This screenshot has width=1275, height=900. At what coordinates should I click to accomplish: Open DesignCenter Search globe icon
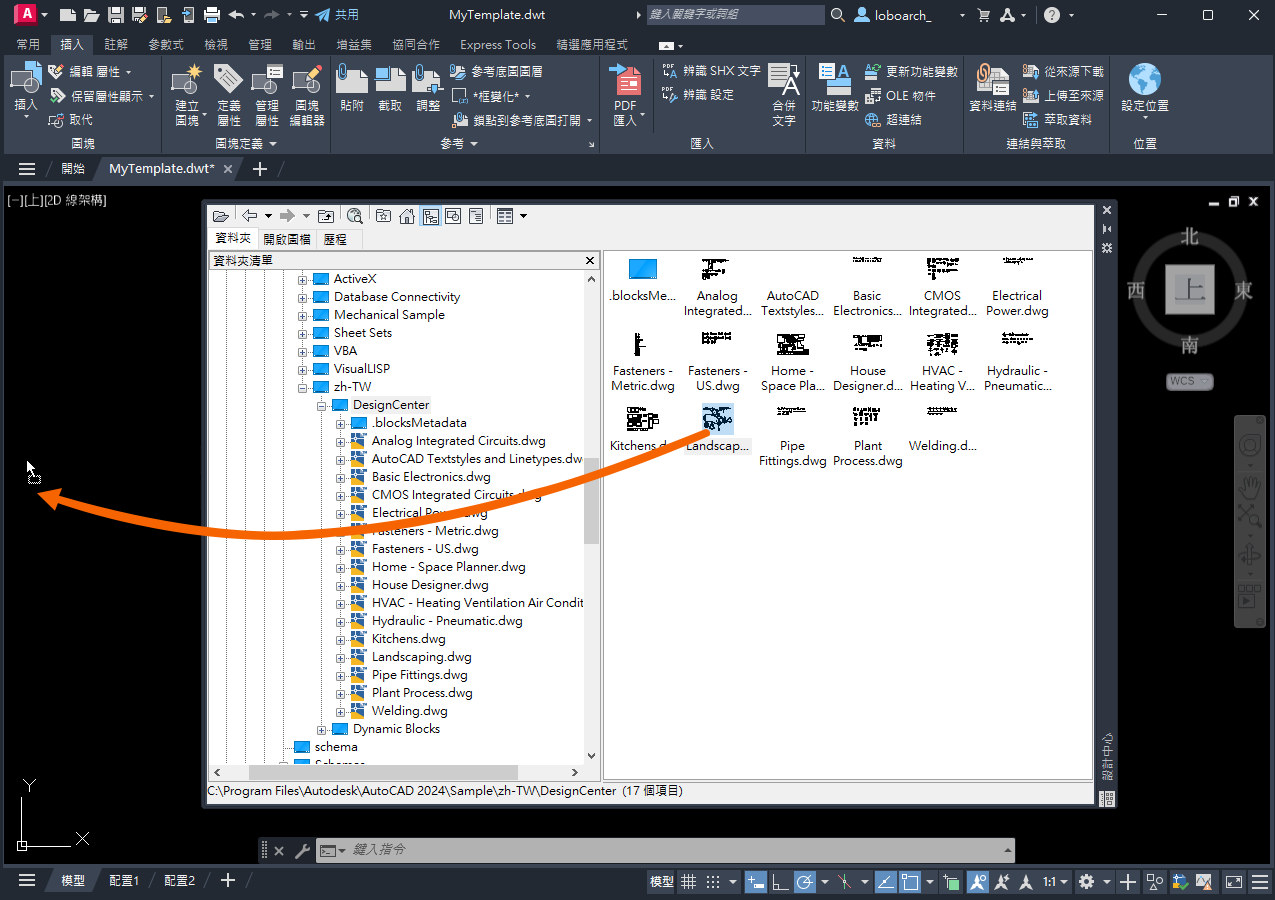click(355, 215)
